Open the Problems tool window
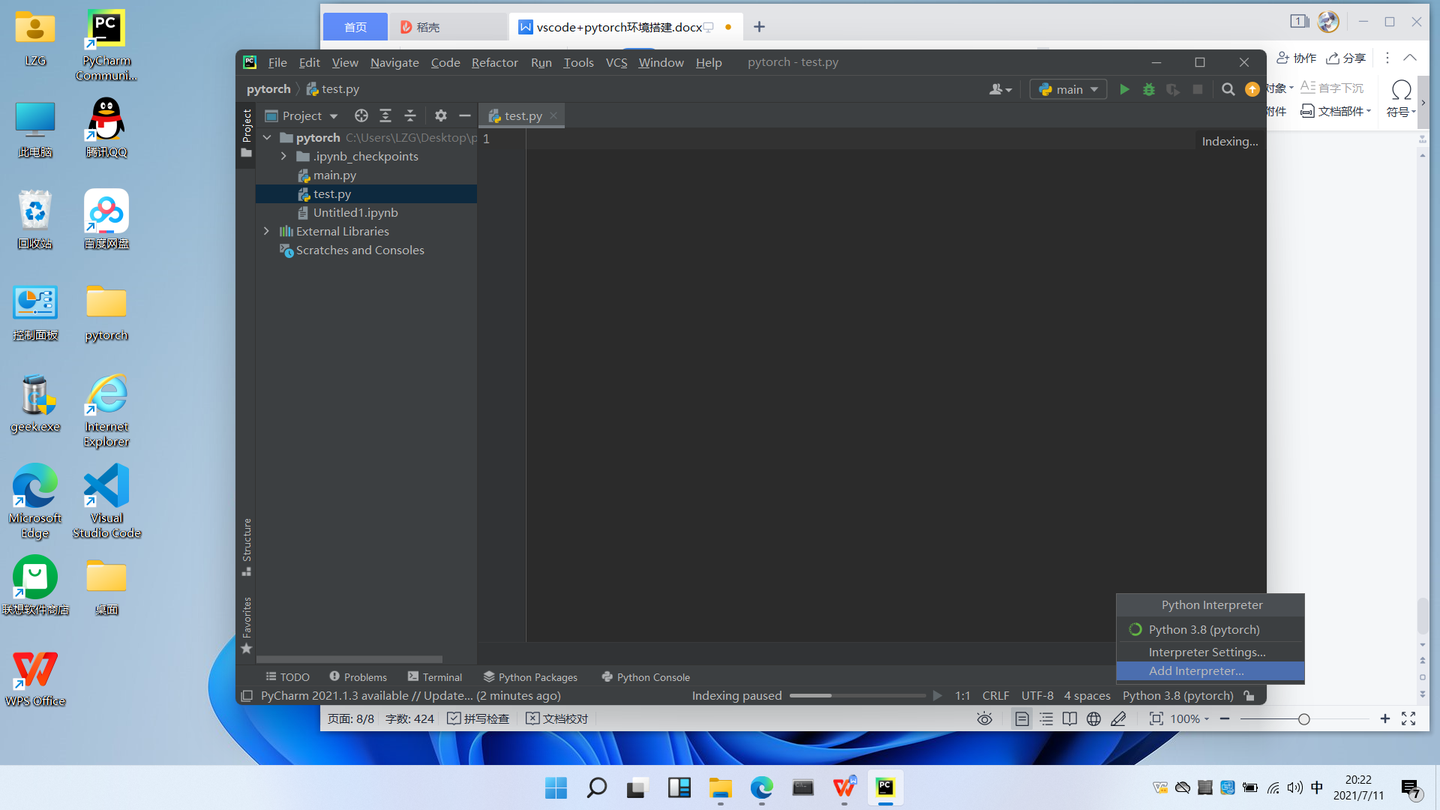Image resolution: width=1440 pixels, height=810 pixels. tap(364, 677)
